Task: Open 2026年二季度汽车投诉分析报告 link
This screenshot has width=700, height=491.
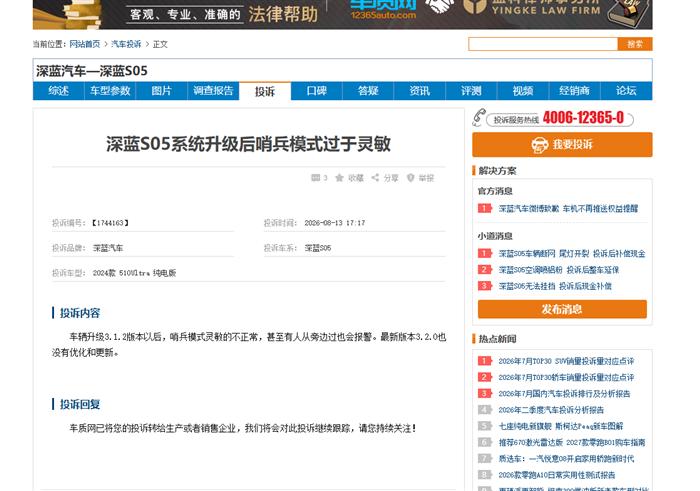Action: coord(551,410)
